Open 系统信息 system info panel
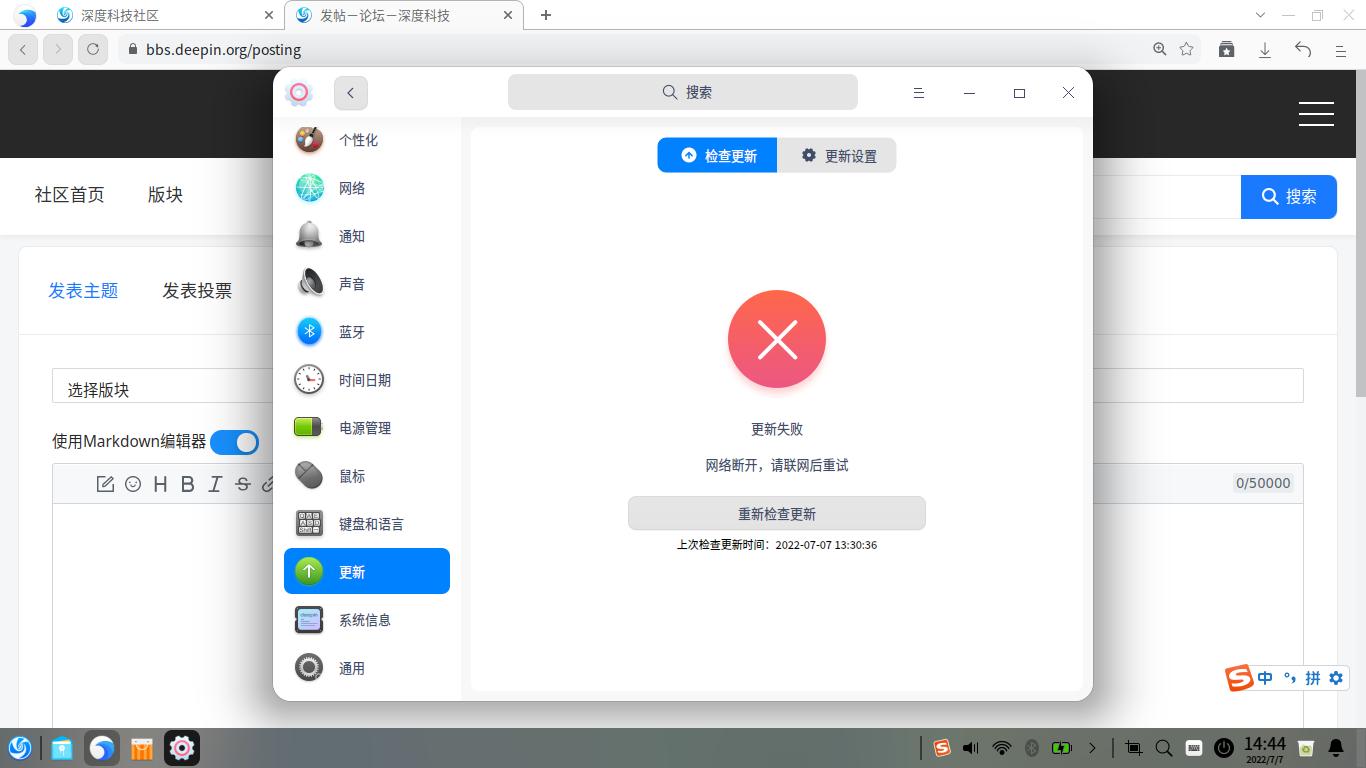This screenshot has height=768, width=1366. tap(364, 619)
